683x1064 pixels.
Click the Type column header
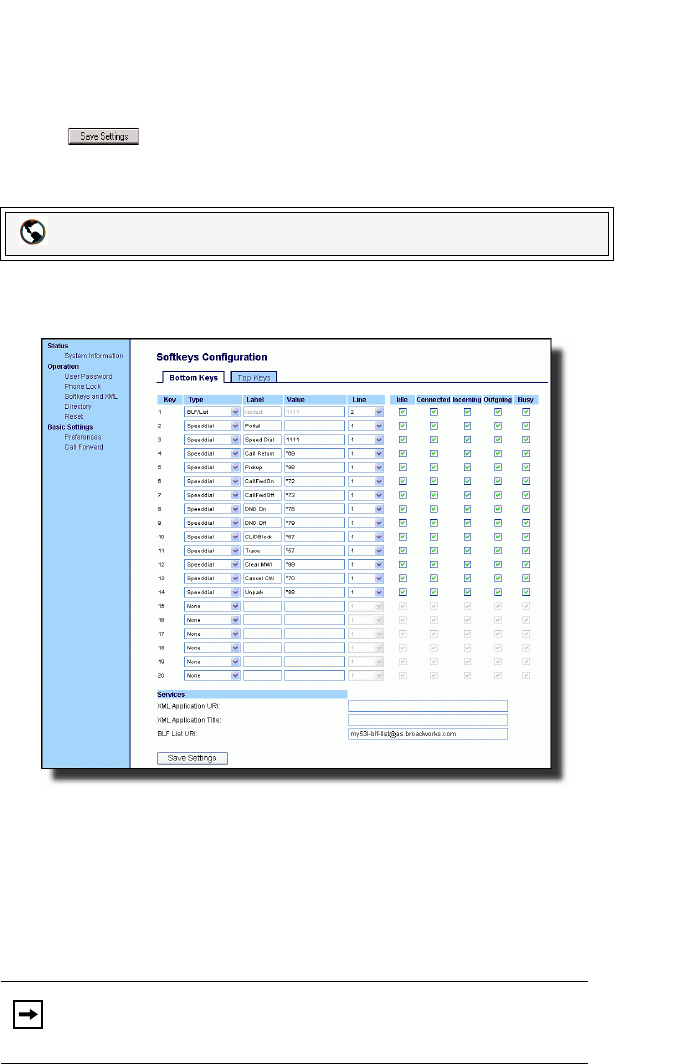(x=196, y=400)
